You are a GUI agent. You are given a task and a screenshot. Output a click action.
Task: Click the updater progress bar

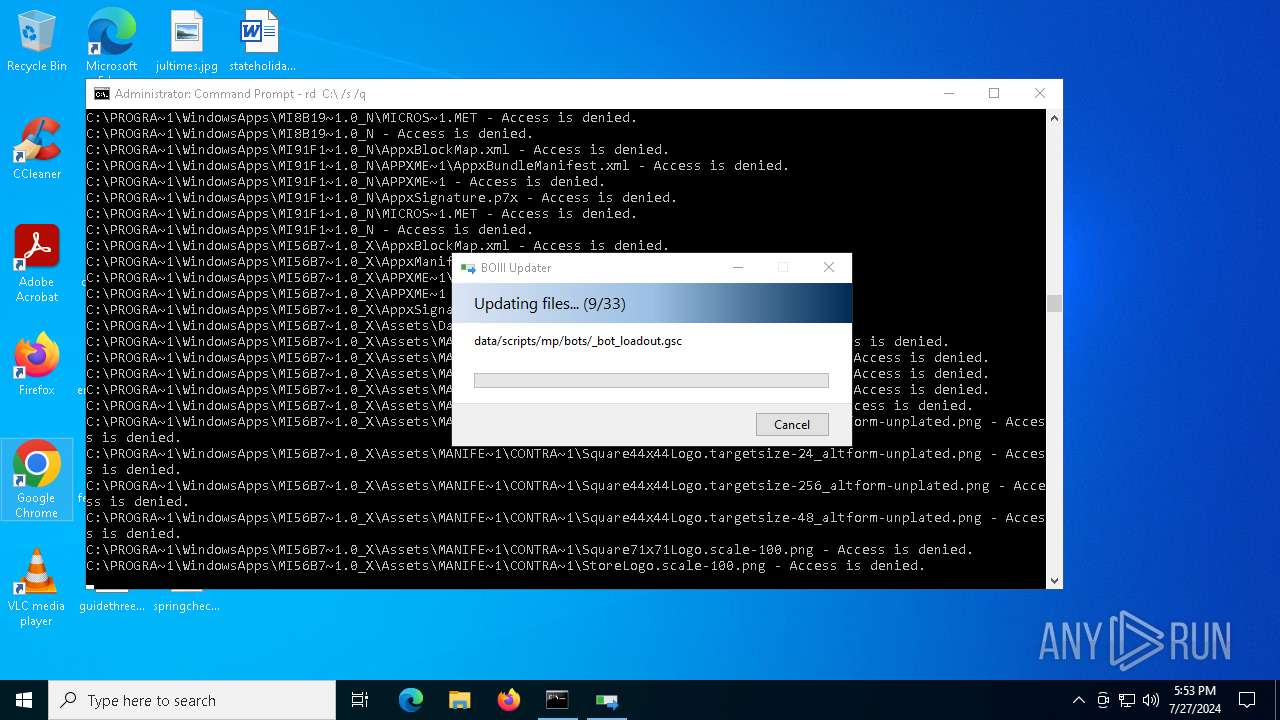(x=651, y=380)
